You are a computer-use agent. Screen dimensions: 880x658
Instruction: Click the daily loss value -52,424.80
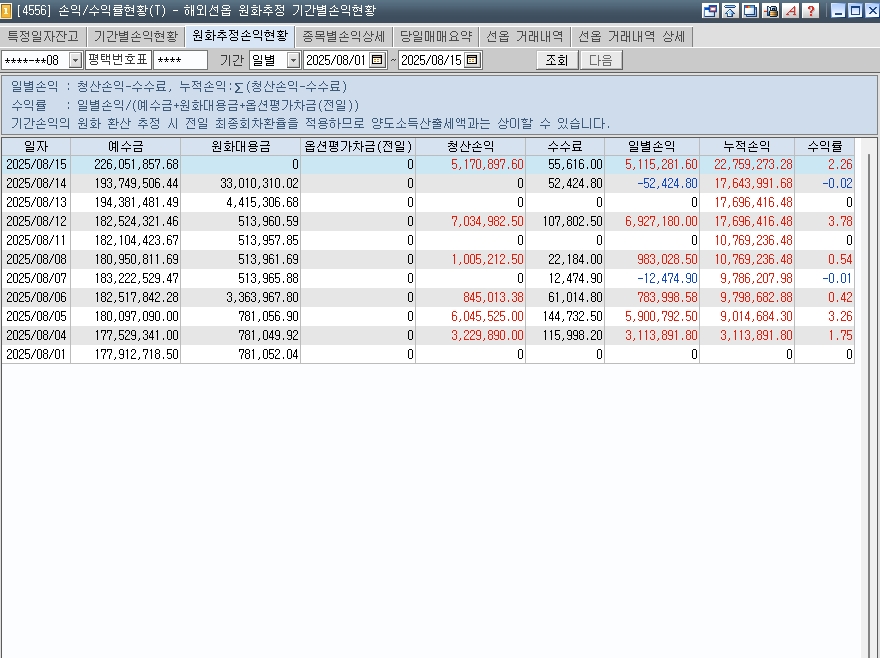click(667, 184)
